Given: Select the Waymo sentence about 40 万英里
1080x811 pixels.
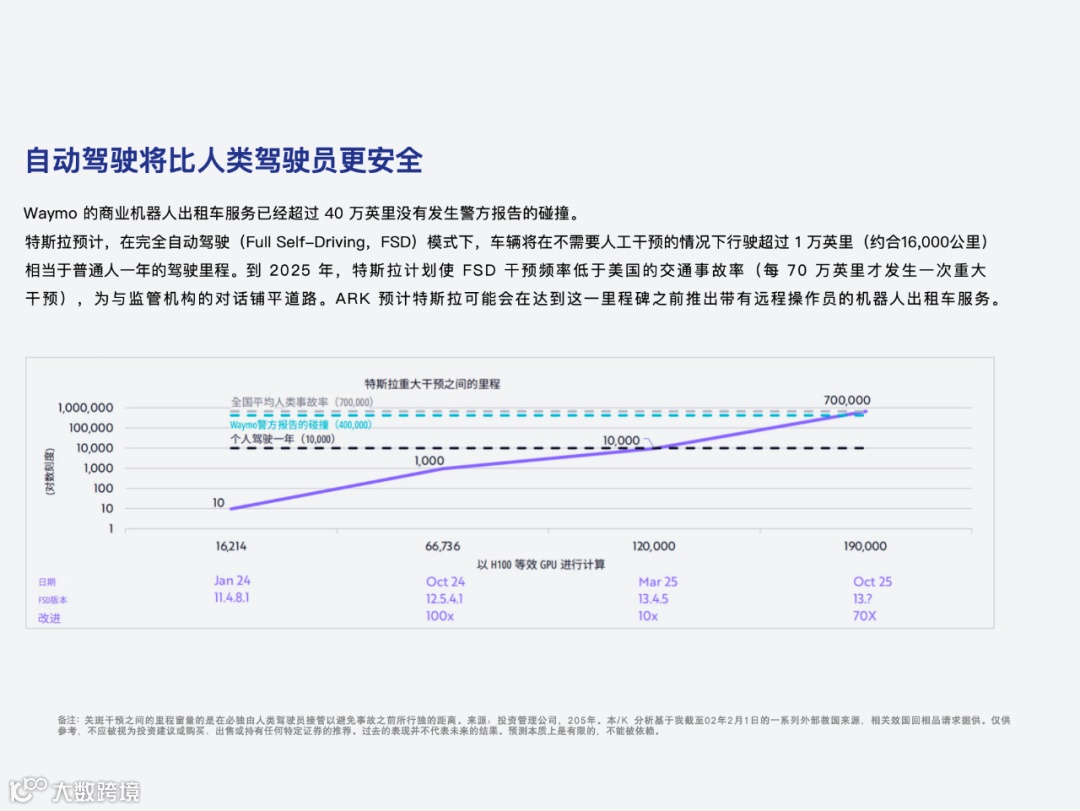Looking at the screenshot, I should (x=302, y=213).
